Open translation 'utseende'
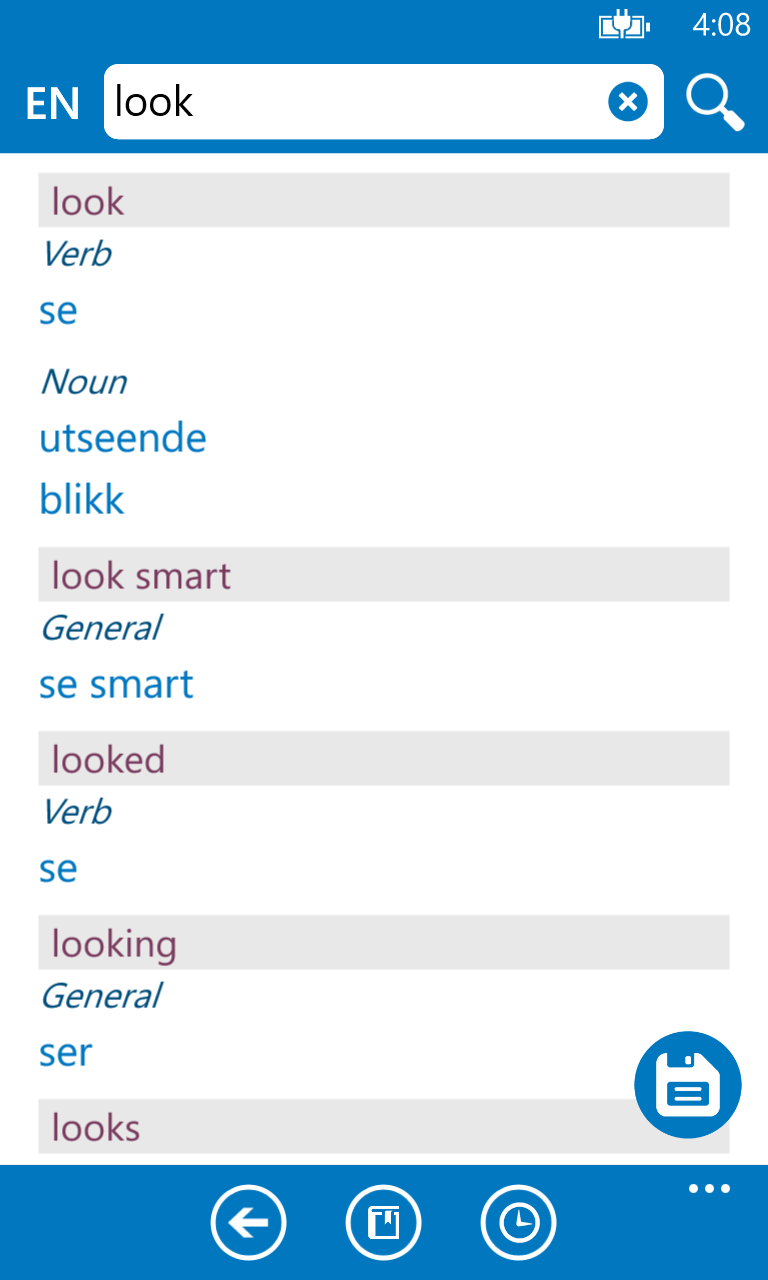Screen dimensions: 768x1280 click(123, 438)
